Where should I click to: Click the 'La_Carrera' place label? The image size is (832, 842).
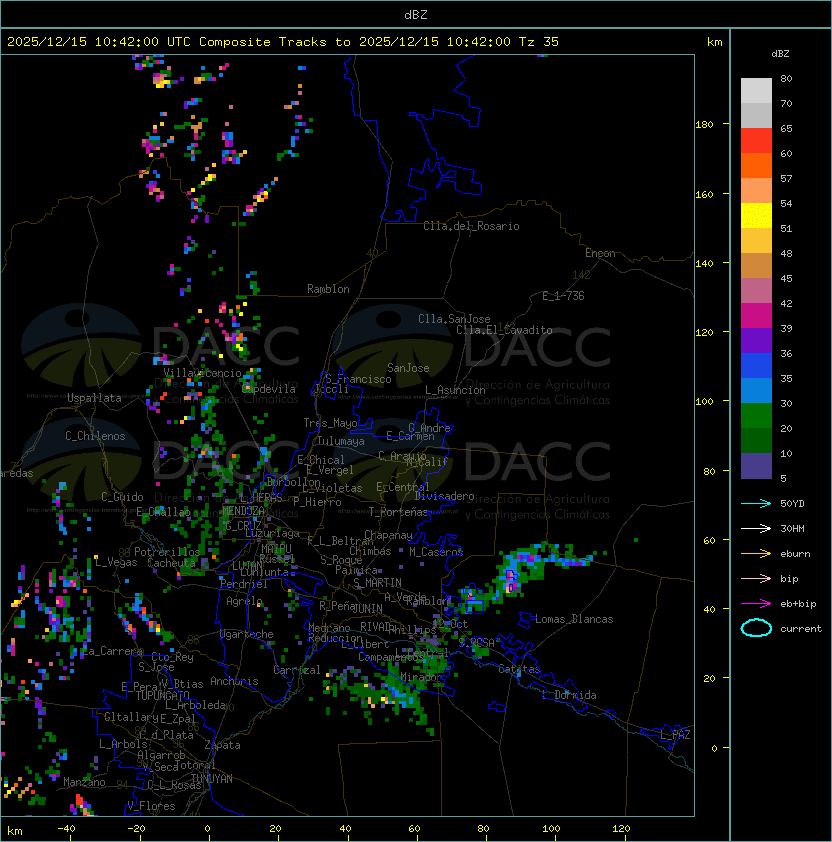112,651
